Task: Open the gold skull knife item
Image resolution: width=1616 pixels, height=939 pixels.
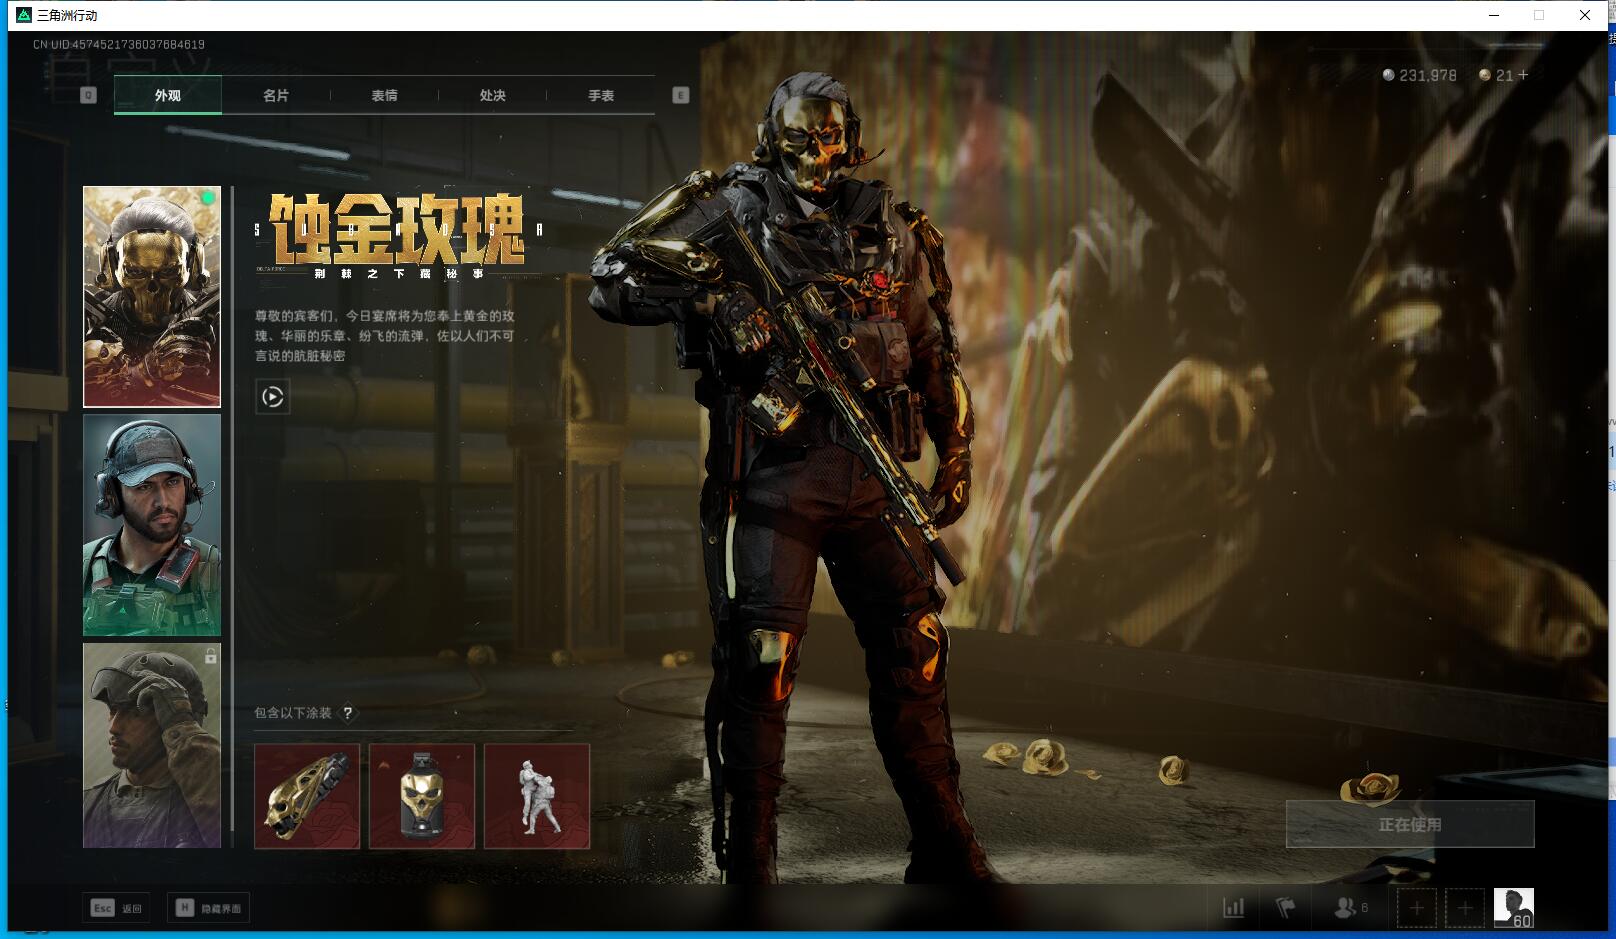Action: click(x=307, y=796)
